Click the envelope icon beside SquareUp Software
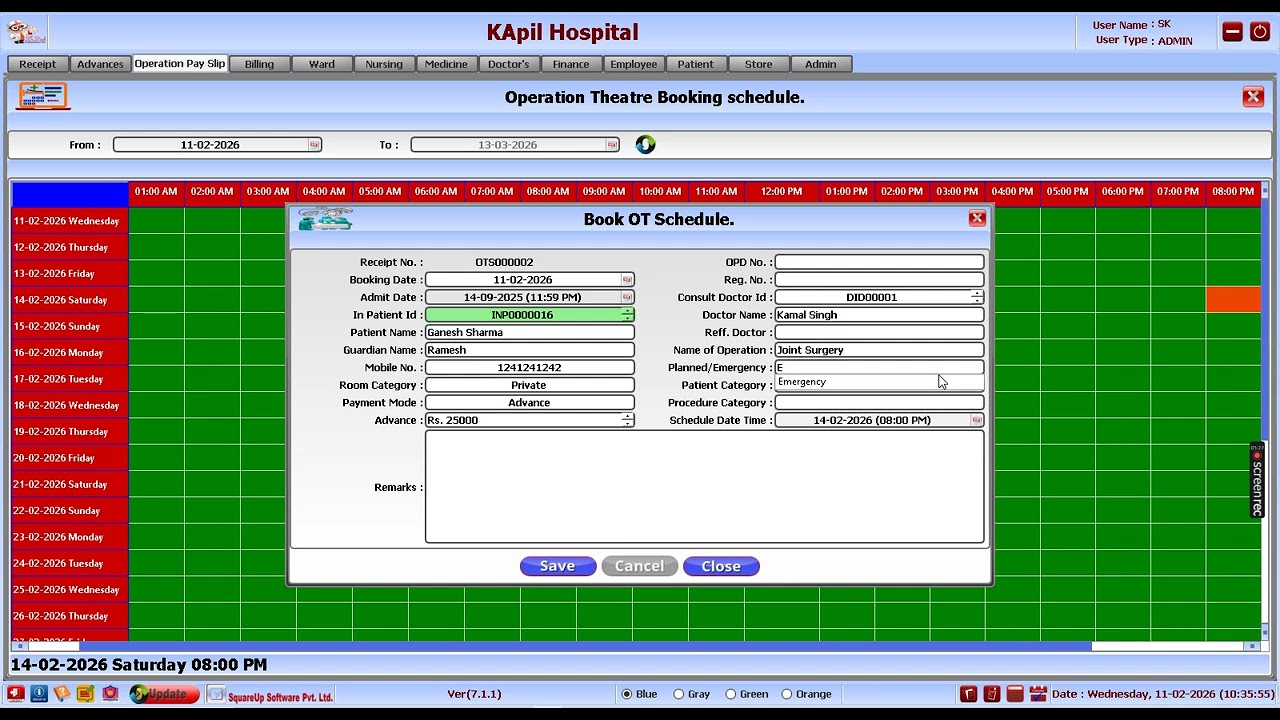 point(216,694)
